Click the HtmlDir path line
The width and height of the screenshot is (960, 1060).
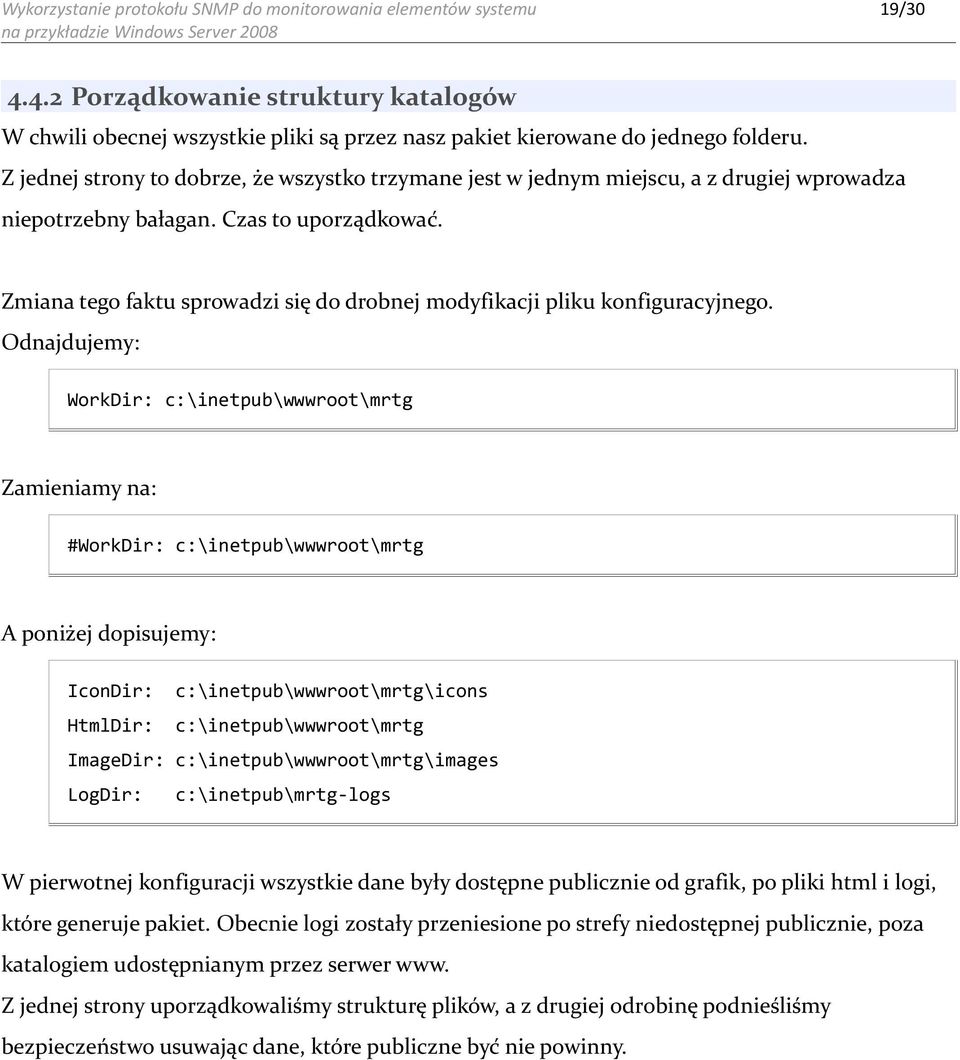(x=245, y=725)
